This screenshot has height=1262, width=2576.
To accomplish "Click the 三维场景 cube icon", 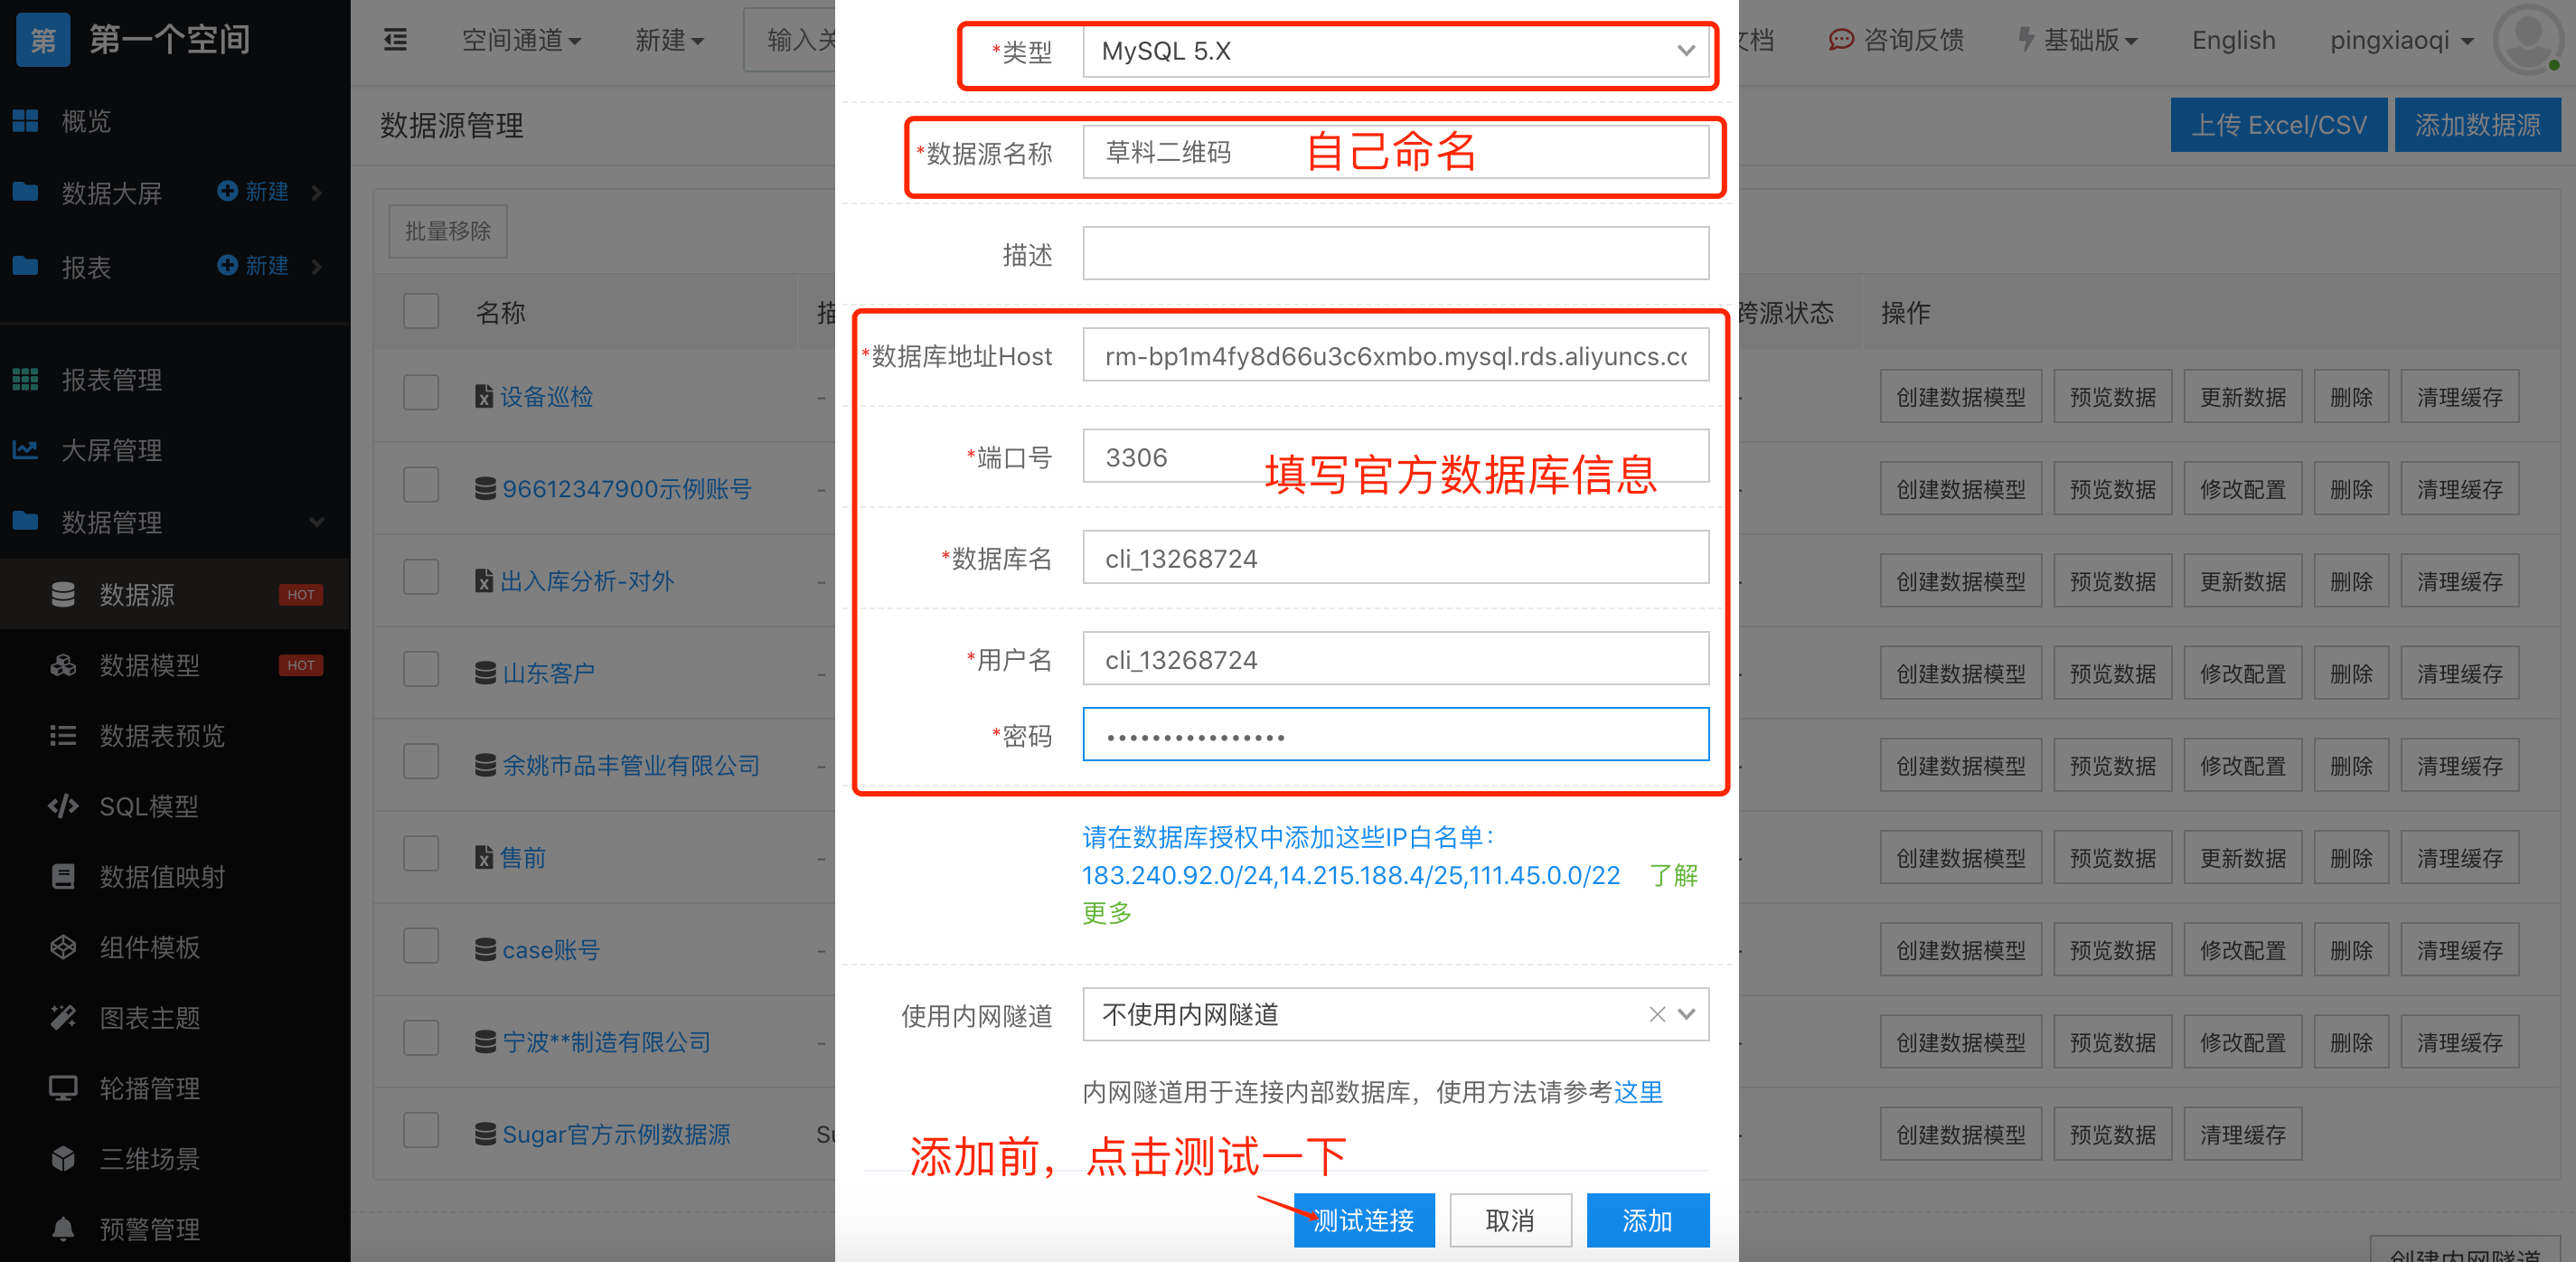I will [63, 1159].
